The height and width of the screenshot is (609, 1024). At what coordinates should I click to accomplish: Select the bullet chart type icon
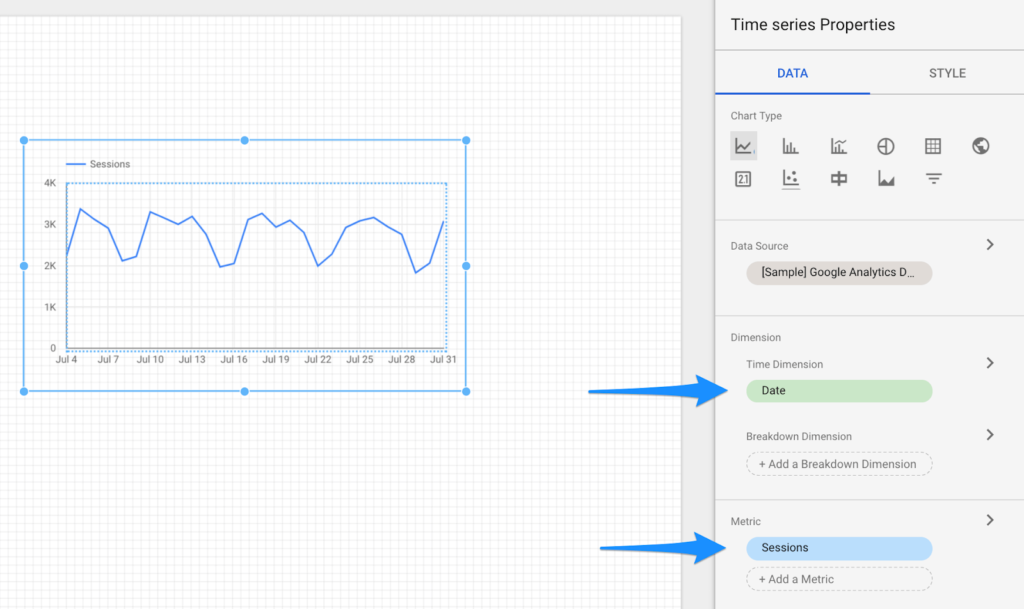839,179
